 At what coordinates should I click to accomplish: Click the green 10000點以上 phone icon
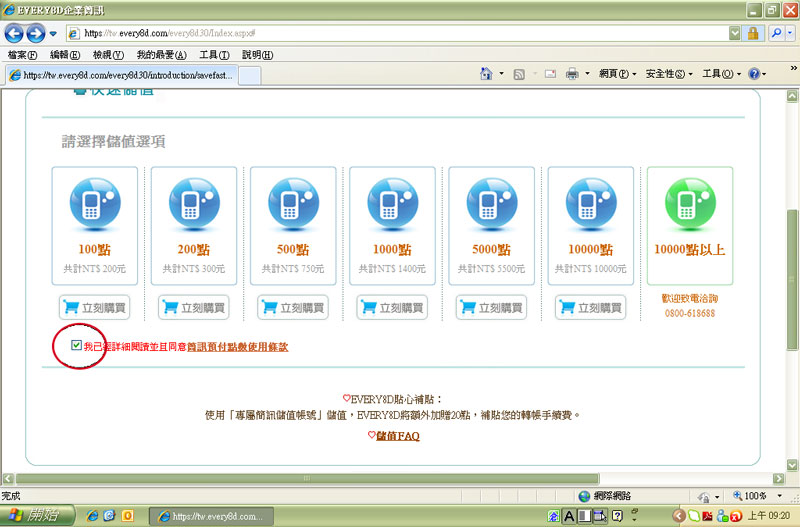tap(690, 205)
